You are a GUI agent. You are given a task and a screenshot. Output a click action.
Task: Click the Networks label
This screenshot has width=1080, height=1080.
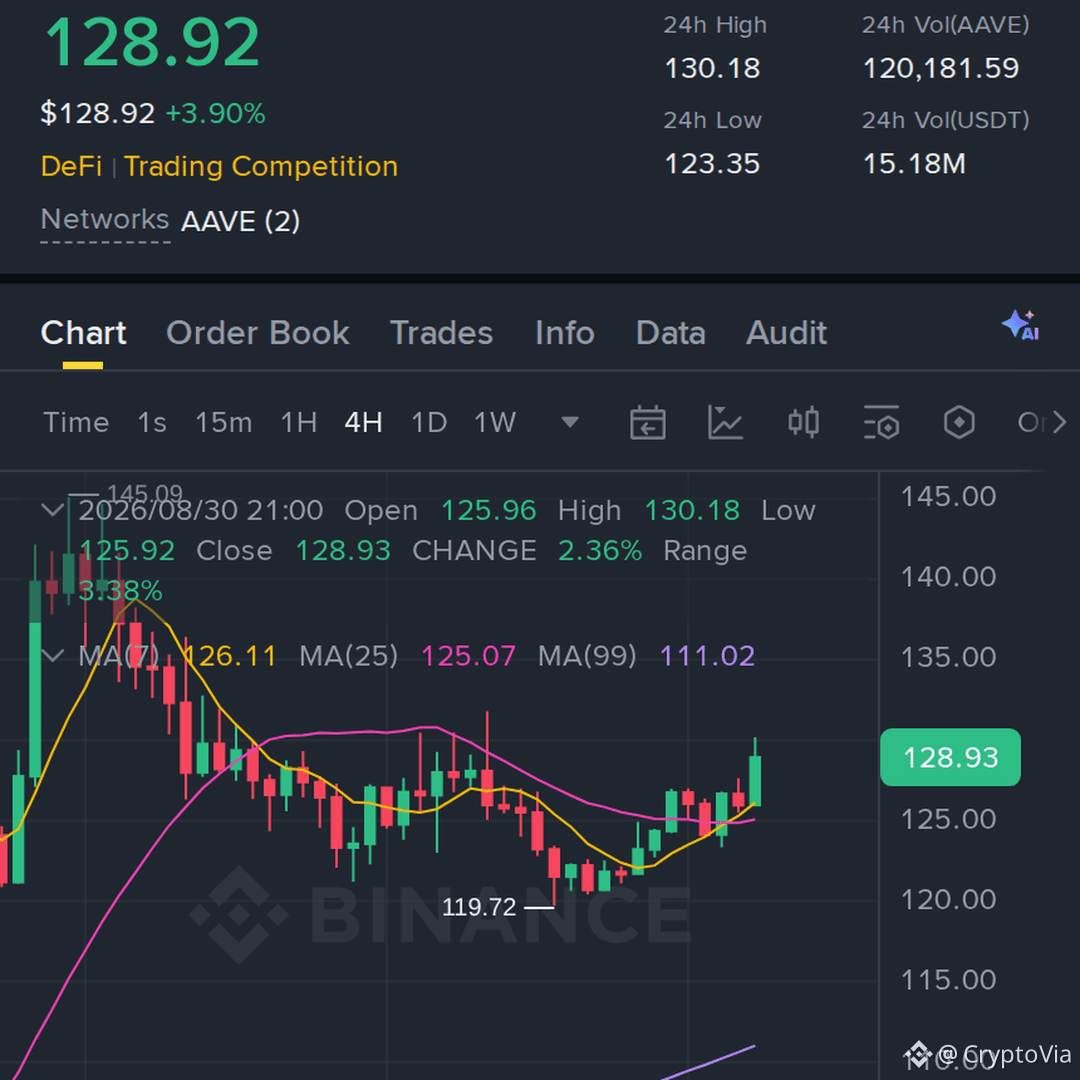[105, 219]
